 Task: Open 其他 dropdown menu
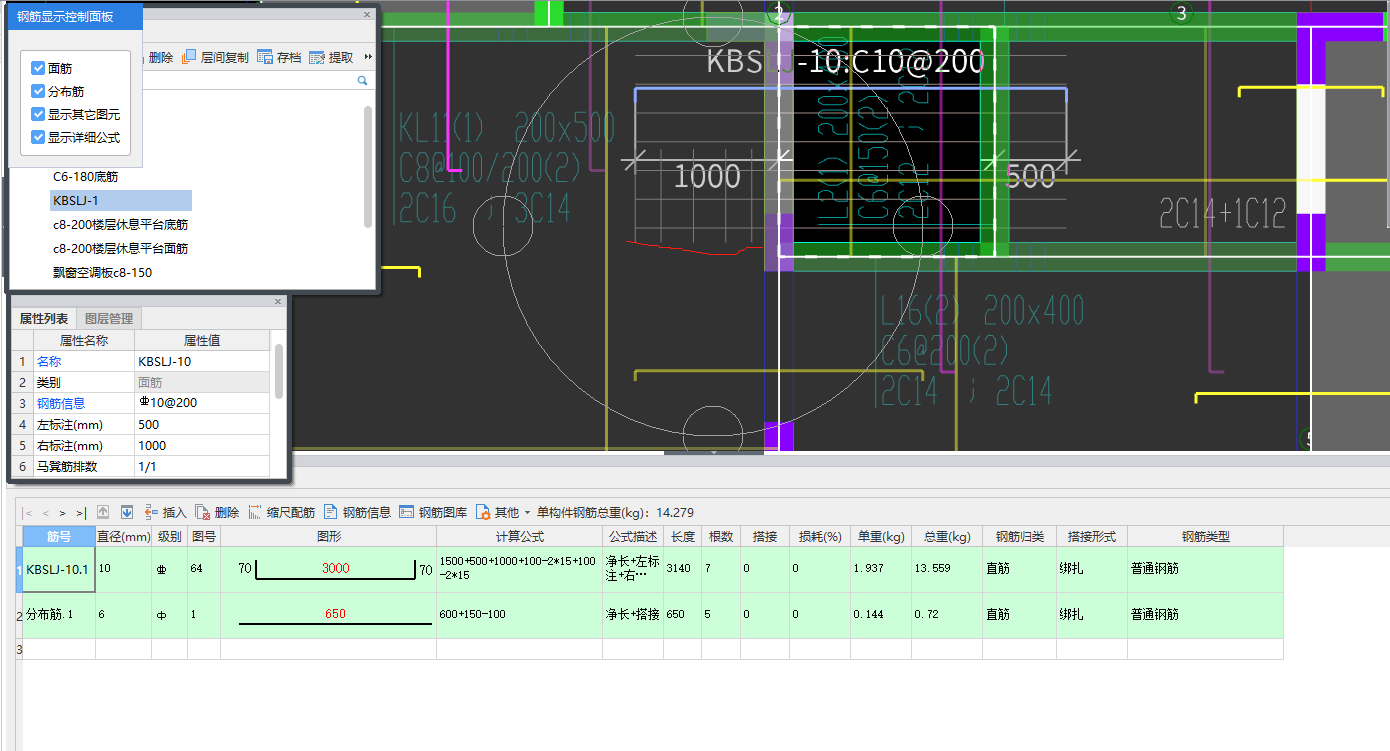(502, 512)
